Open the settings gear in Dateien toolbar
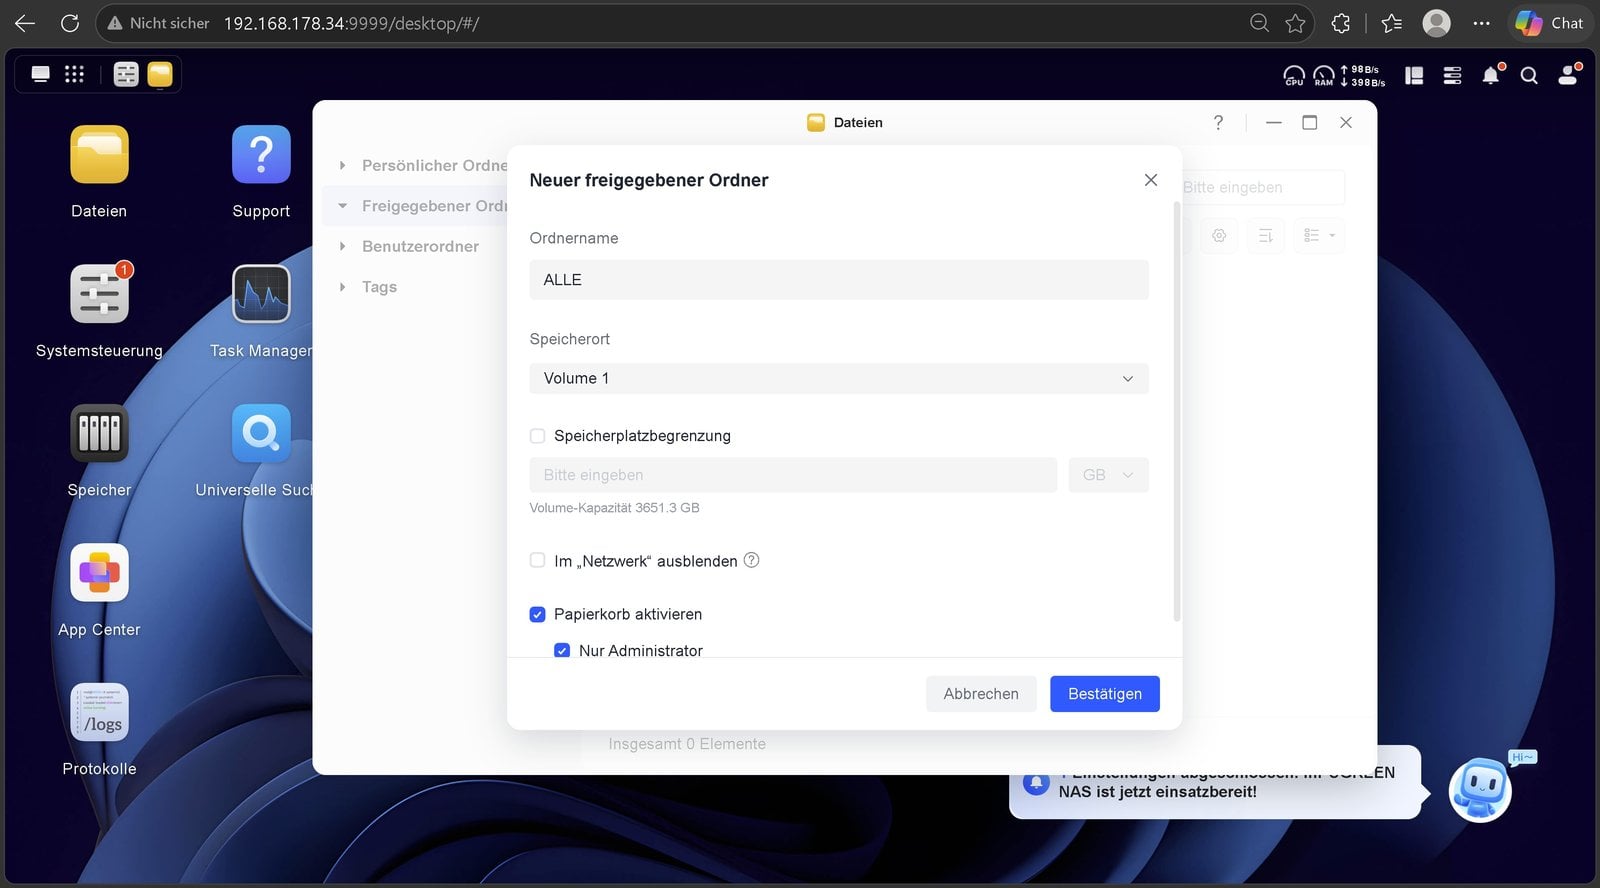The image size is (1600, 888). (1219, 236)
